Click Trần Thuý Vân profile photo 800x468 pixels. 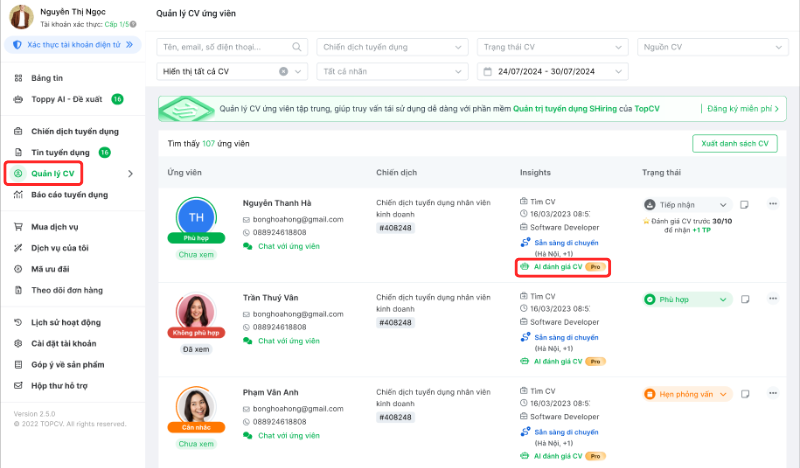click(196, 311)
